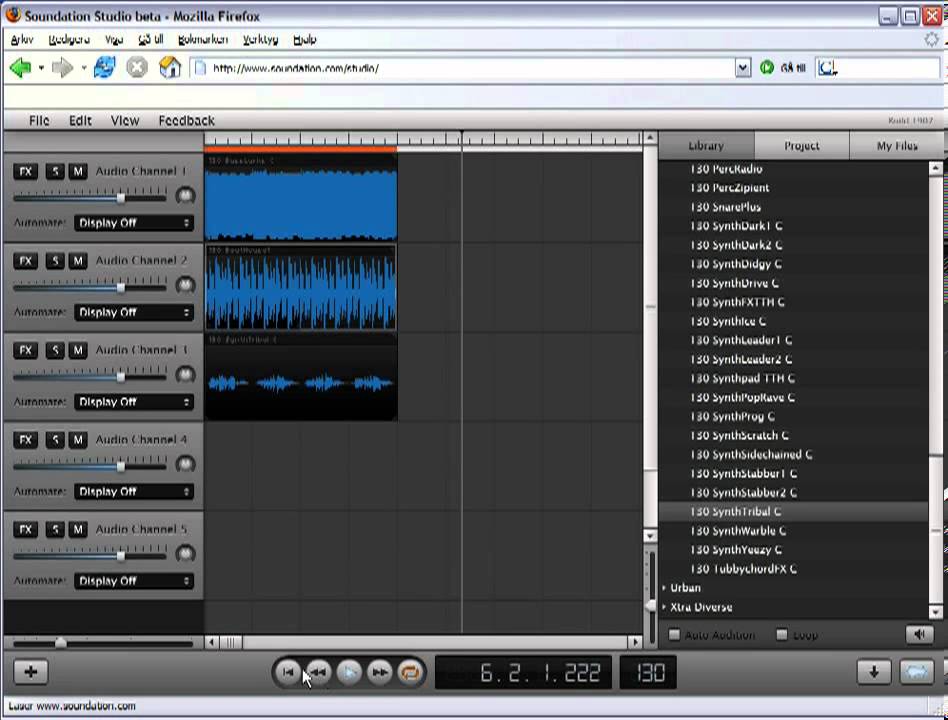The width and height of the screenshot is (948, 720).
Task: Click the blue button beside download arrow
Action: [x=917, y=672]
